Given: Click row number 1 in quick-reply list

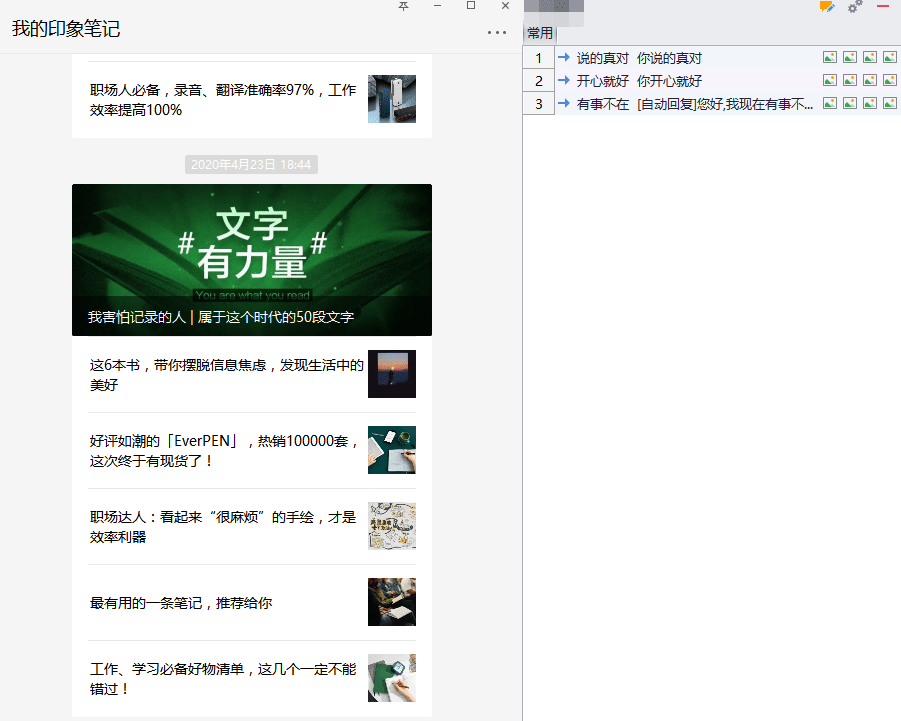Looking at the screenshot, I should 538,57.
